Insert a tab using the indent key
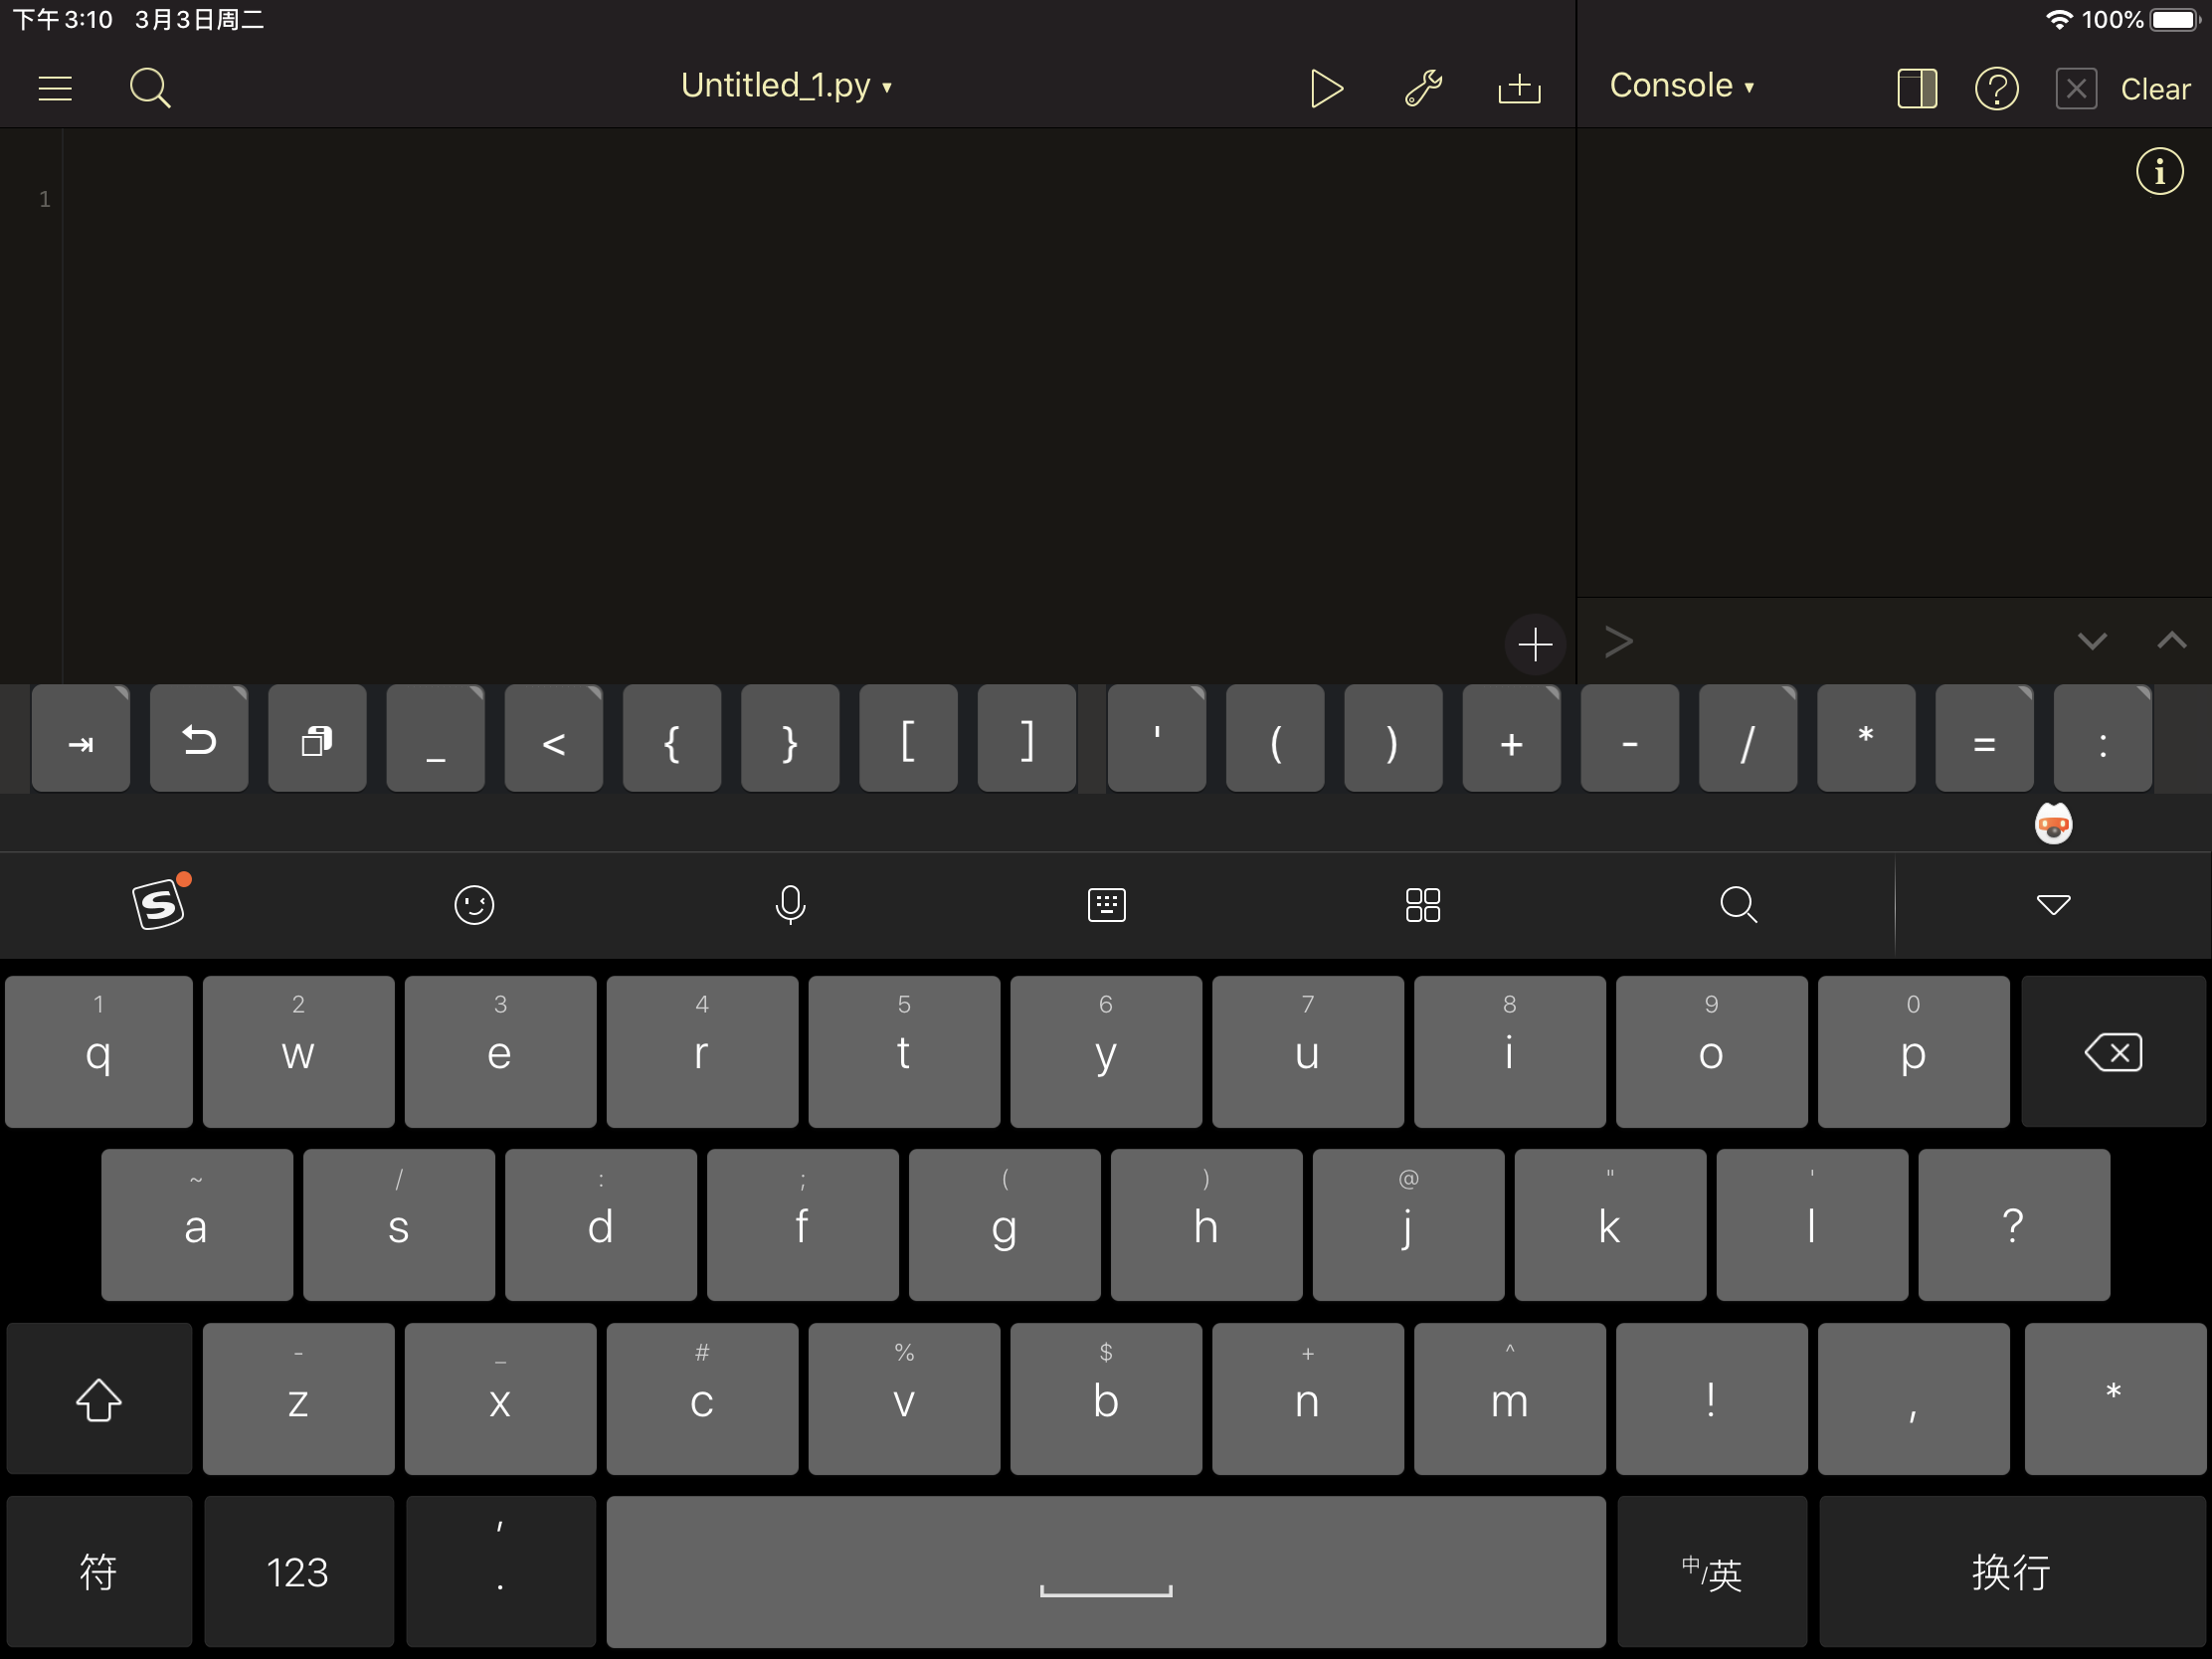The width and height of the screenshot is (2212, 1659). point(81,741)
